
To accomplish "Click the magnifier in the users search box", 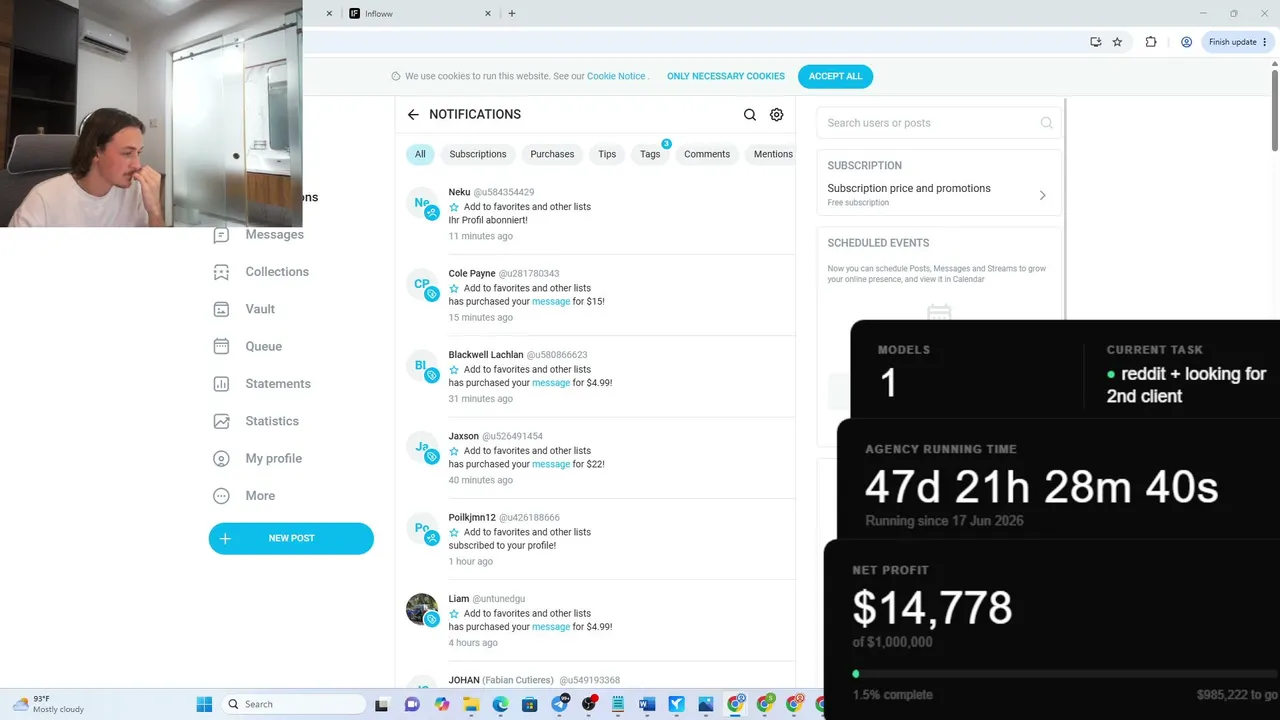I will coord(1046,123).
